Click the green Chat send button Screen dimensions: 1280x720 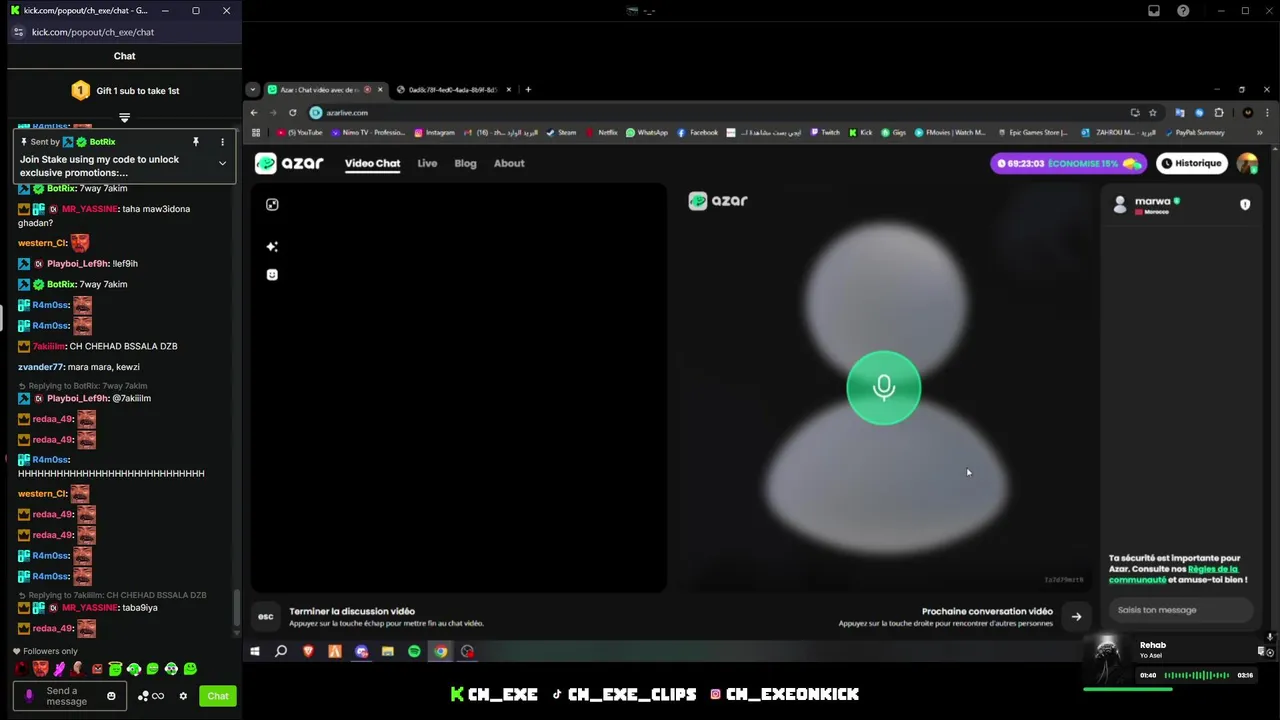pos(218,696)
